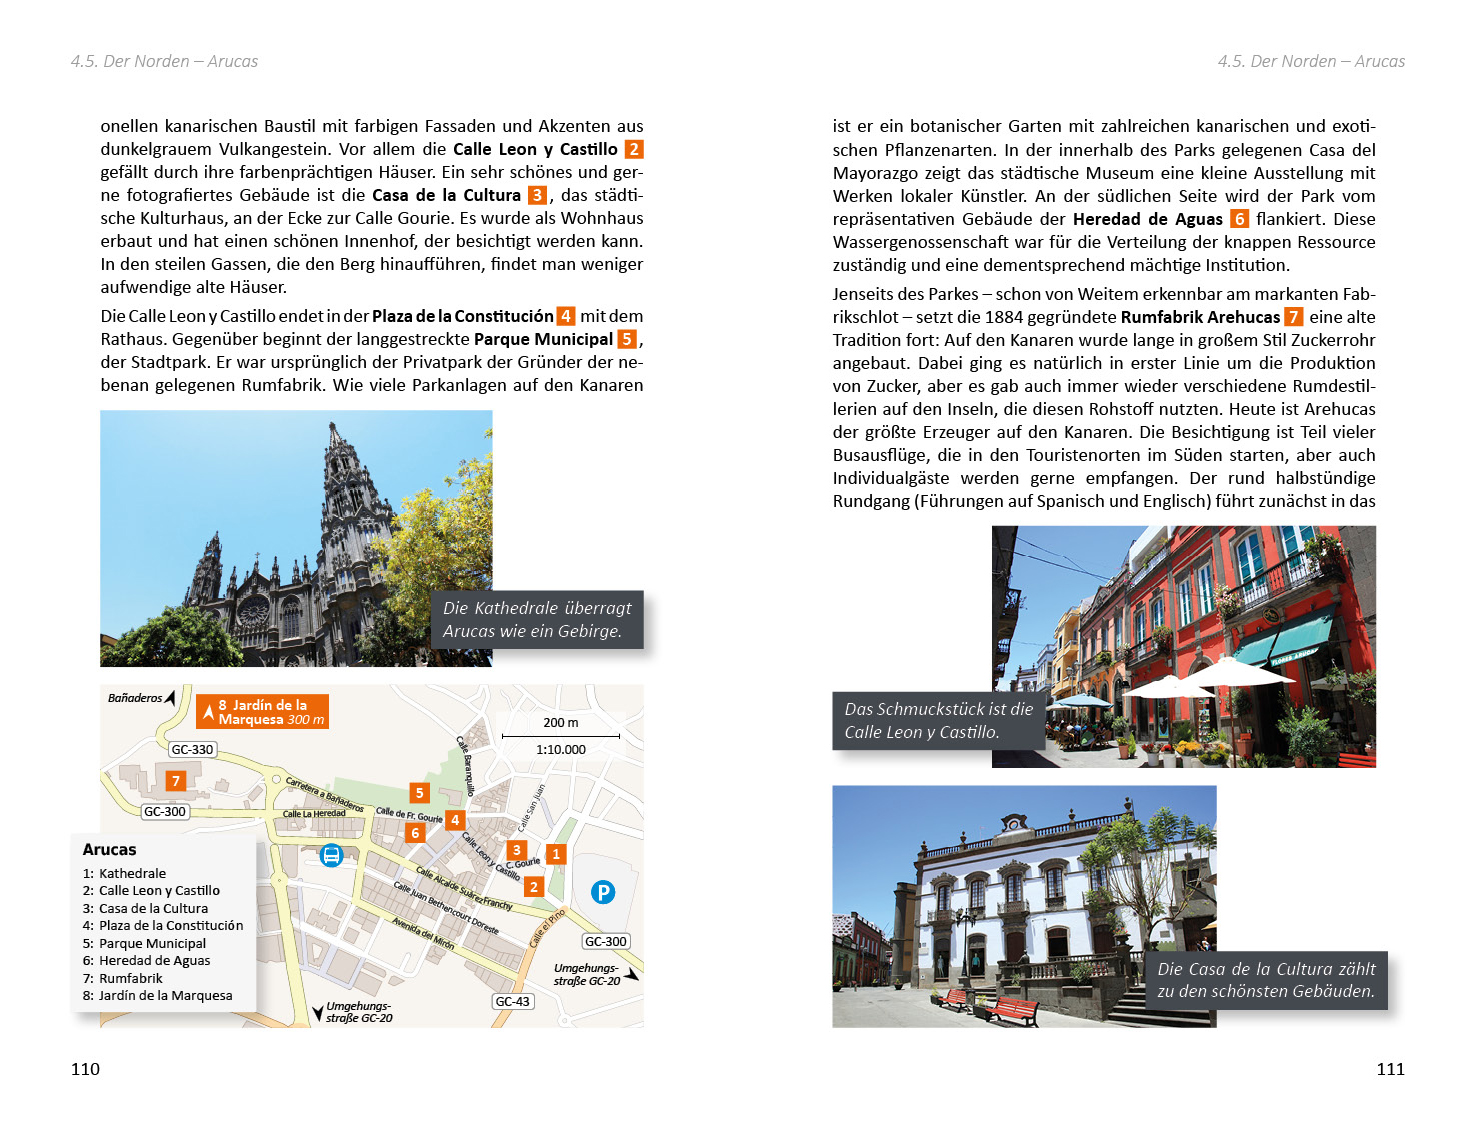Open the Casa de la Cultura building photo
Screen dimensions: 1476x1122
[x=1024, y=906]
